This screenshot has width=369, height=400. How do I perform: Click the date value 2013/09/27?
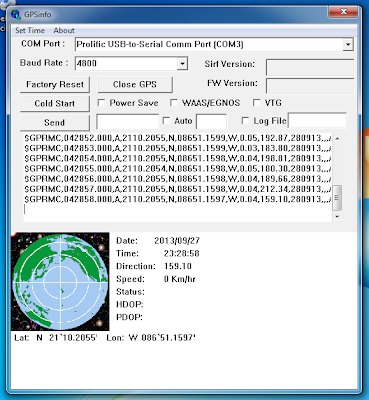177,241
